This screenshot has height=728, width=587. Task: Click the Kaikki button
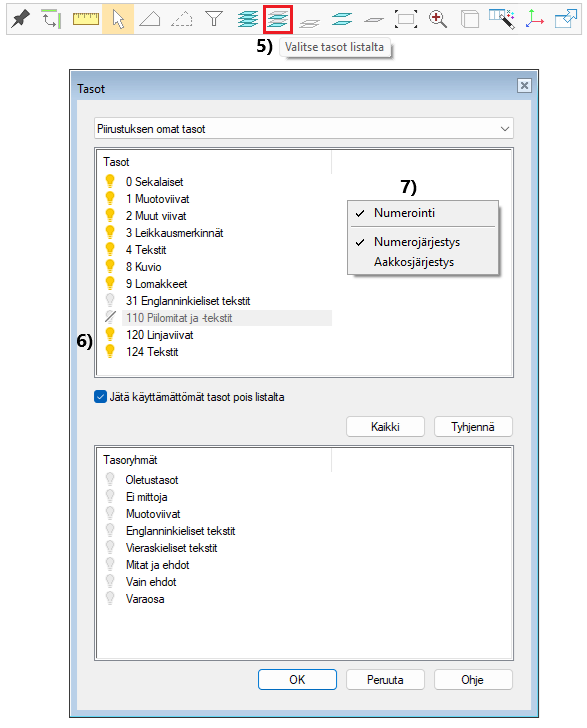click(x=385, y=427)
